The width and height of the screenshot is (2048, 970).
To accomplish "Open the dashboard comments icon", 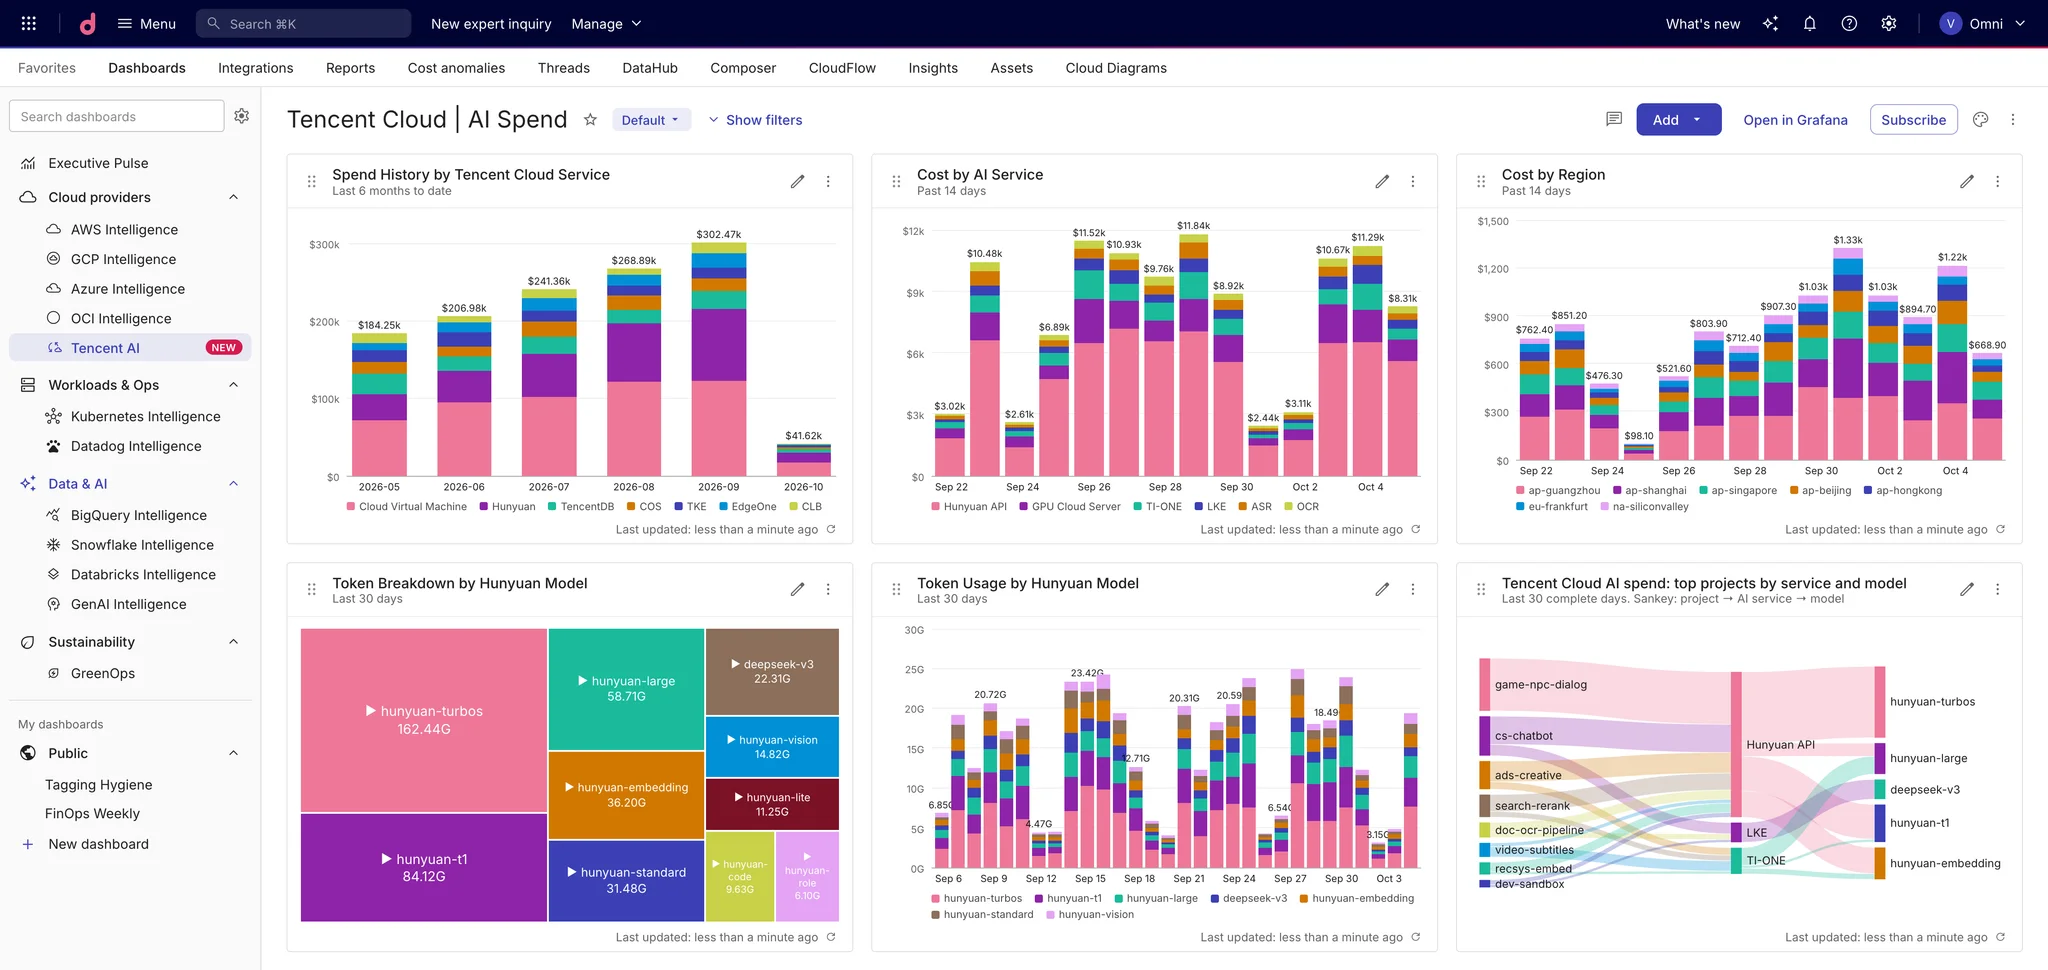I will coord(1614,119).
